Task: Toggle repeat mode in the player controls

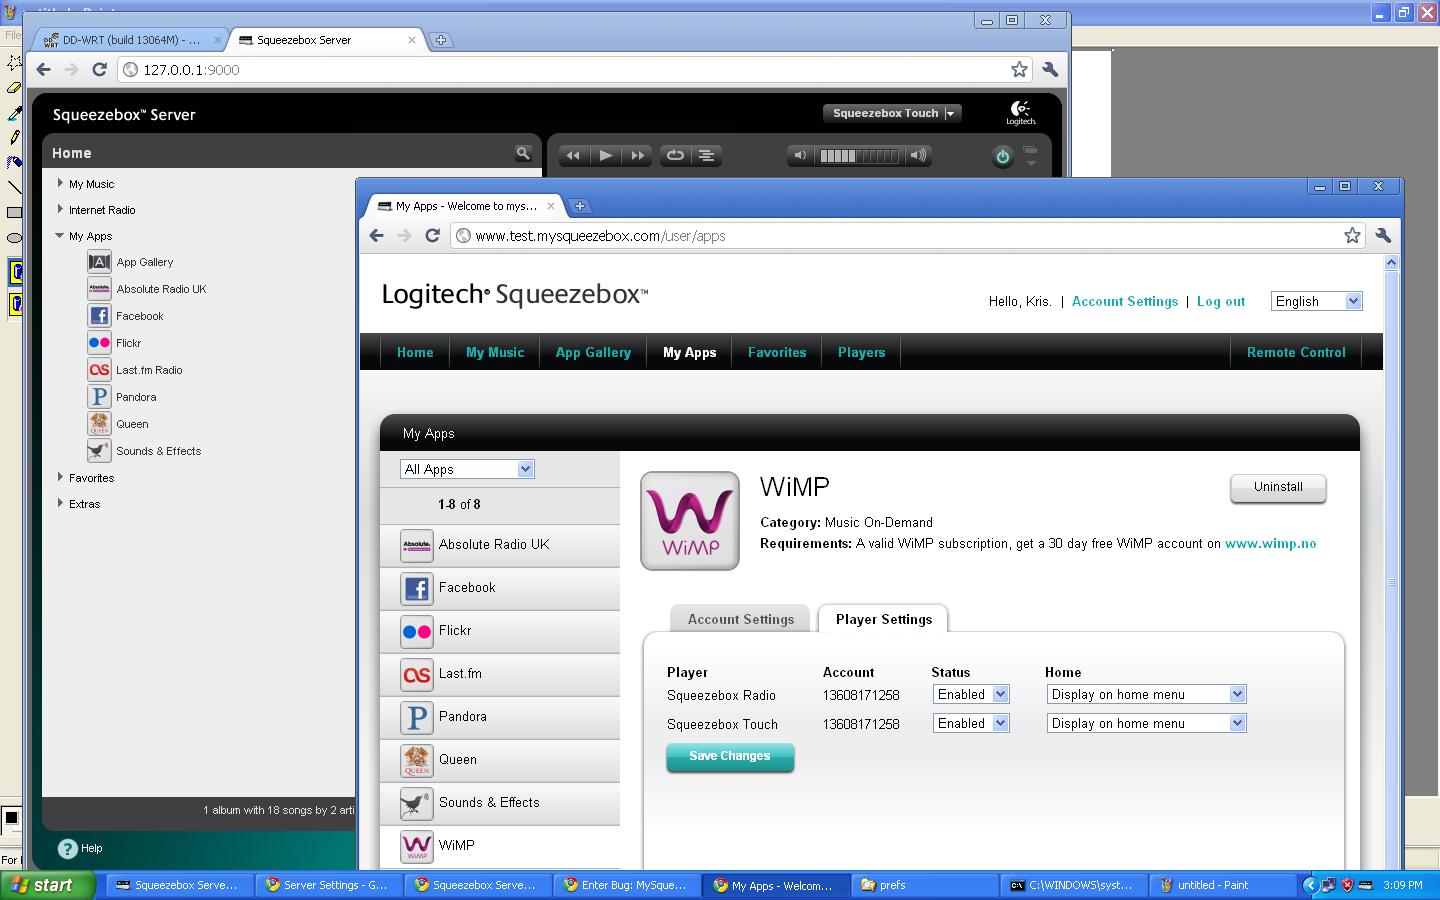Action: pyautogui.click(x=675, y=155)
